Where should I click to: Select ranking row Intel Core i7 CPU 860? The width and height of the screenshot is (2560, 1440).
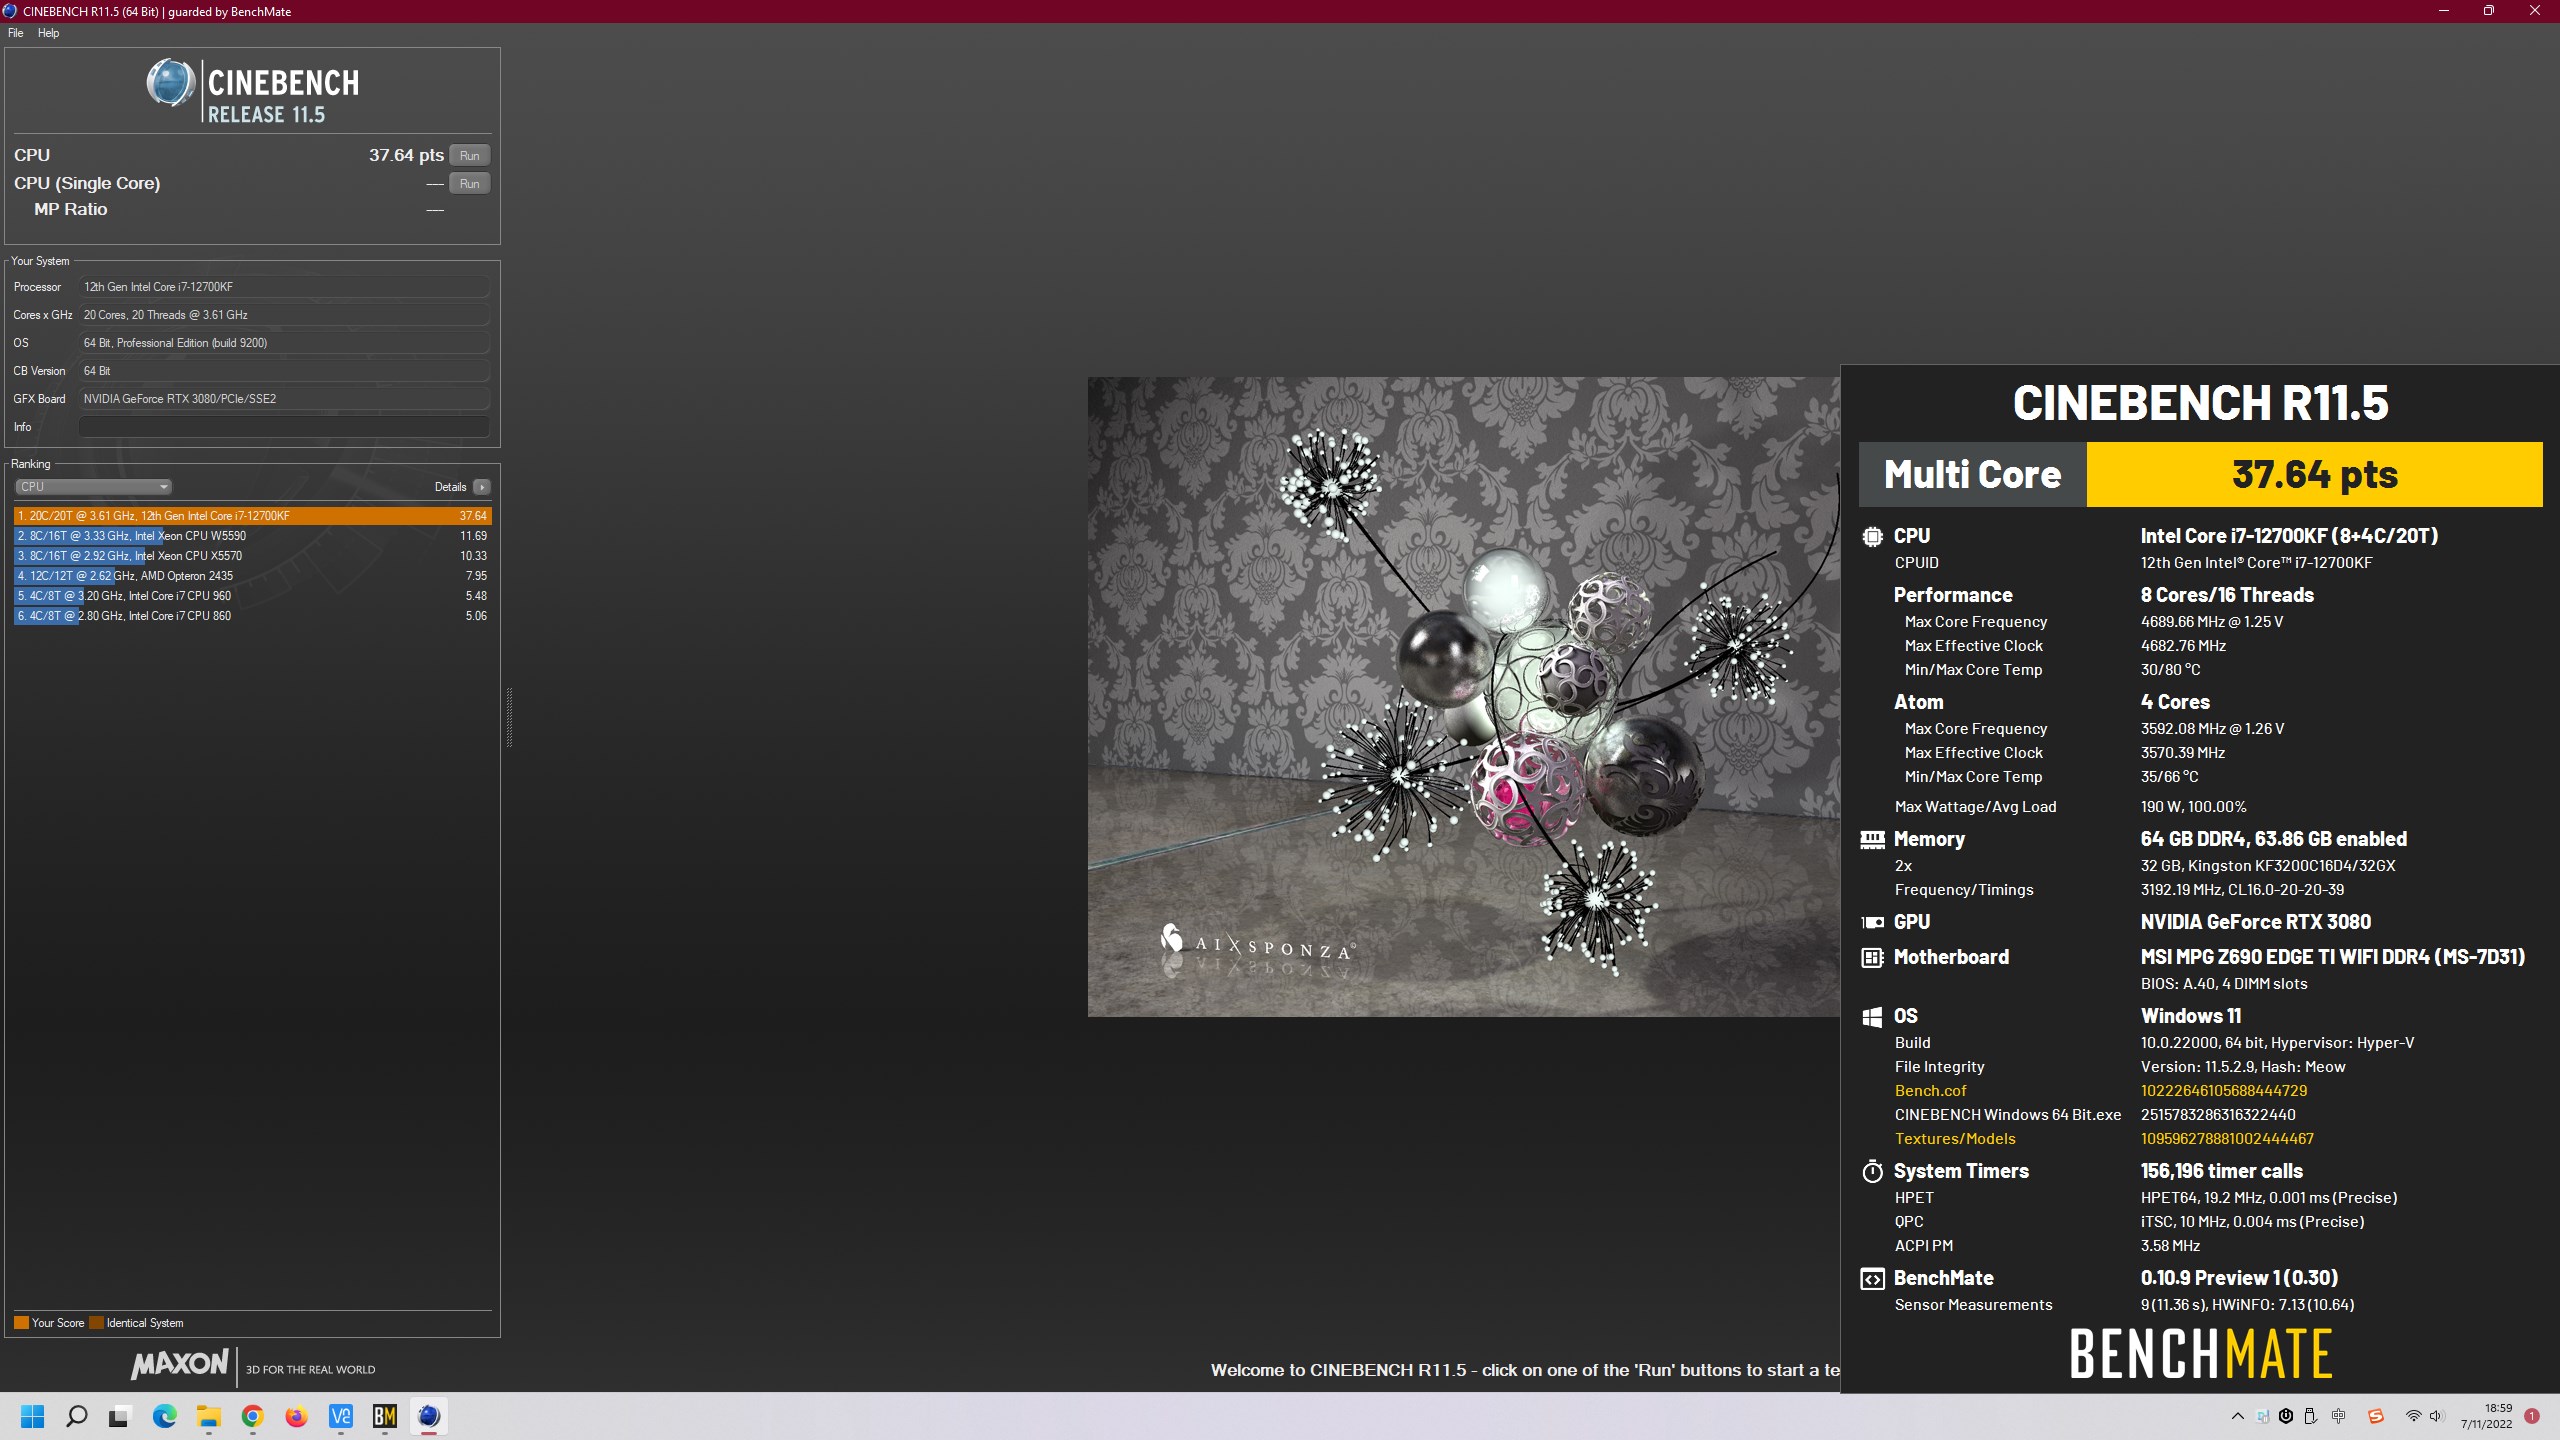click(x=252, y=616)
